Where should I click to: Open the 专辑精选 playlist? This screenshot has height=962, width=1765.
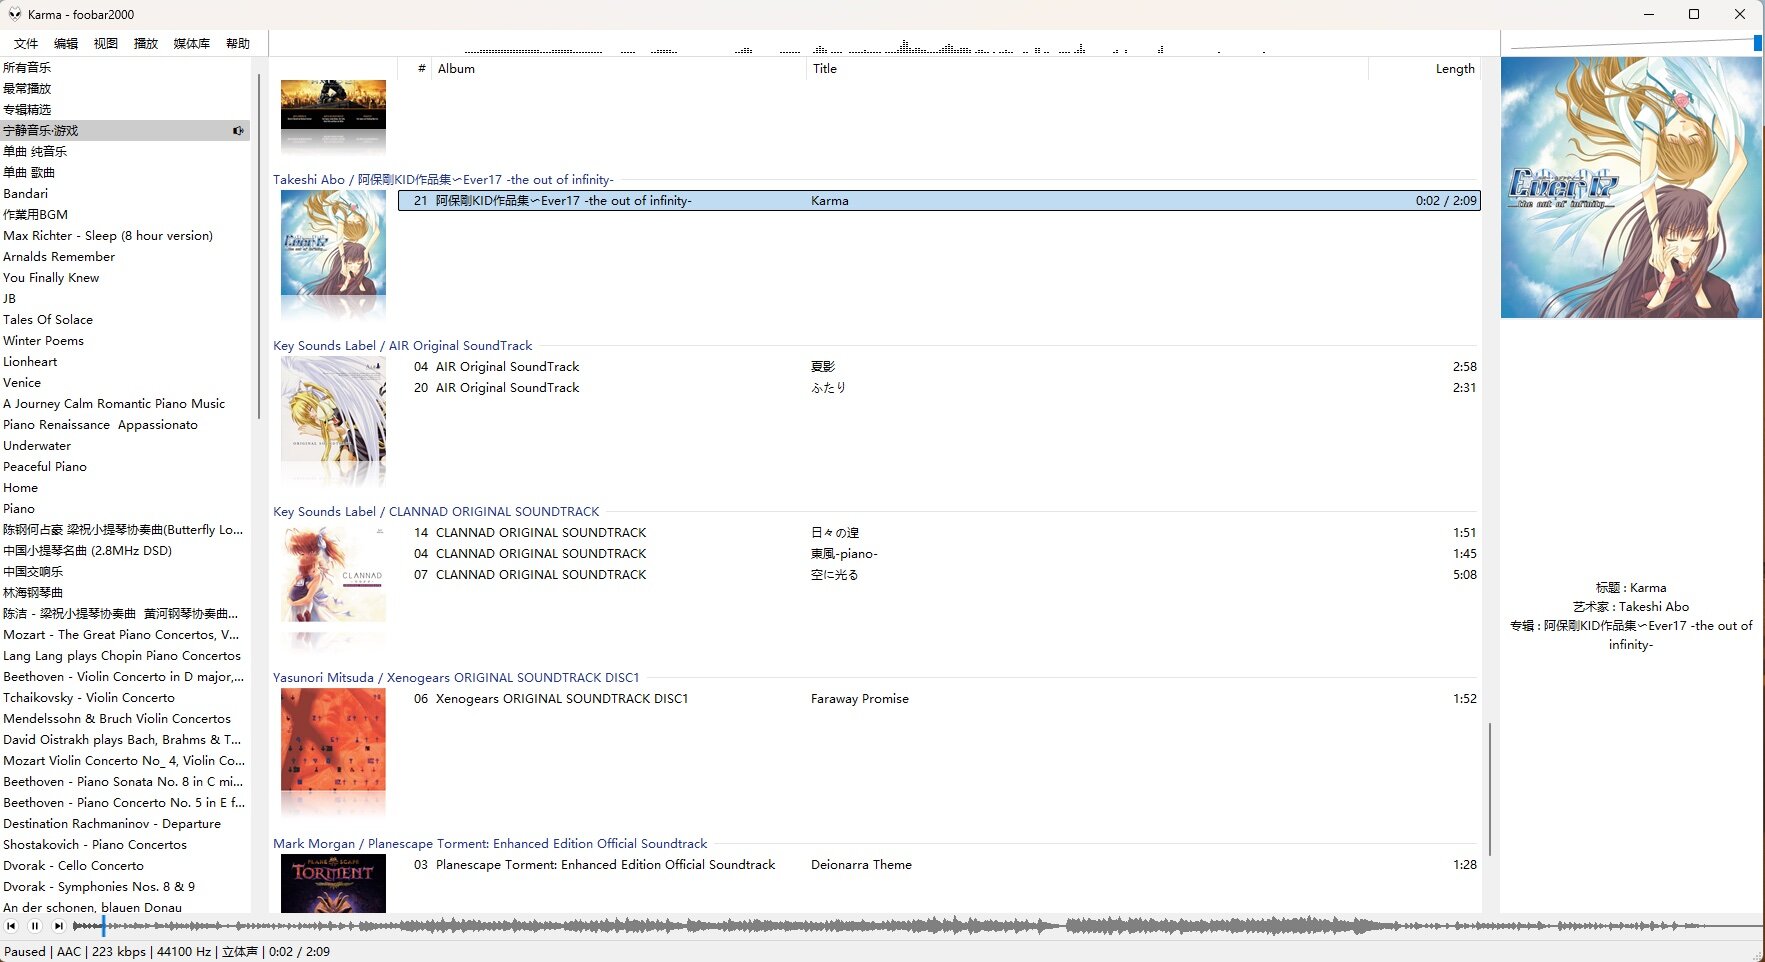pyautogui.click(x=125, y=109)
